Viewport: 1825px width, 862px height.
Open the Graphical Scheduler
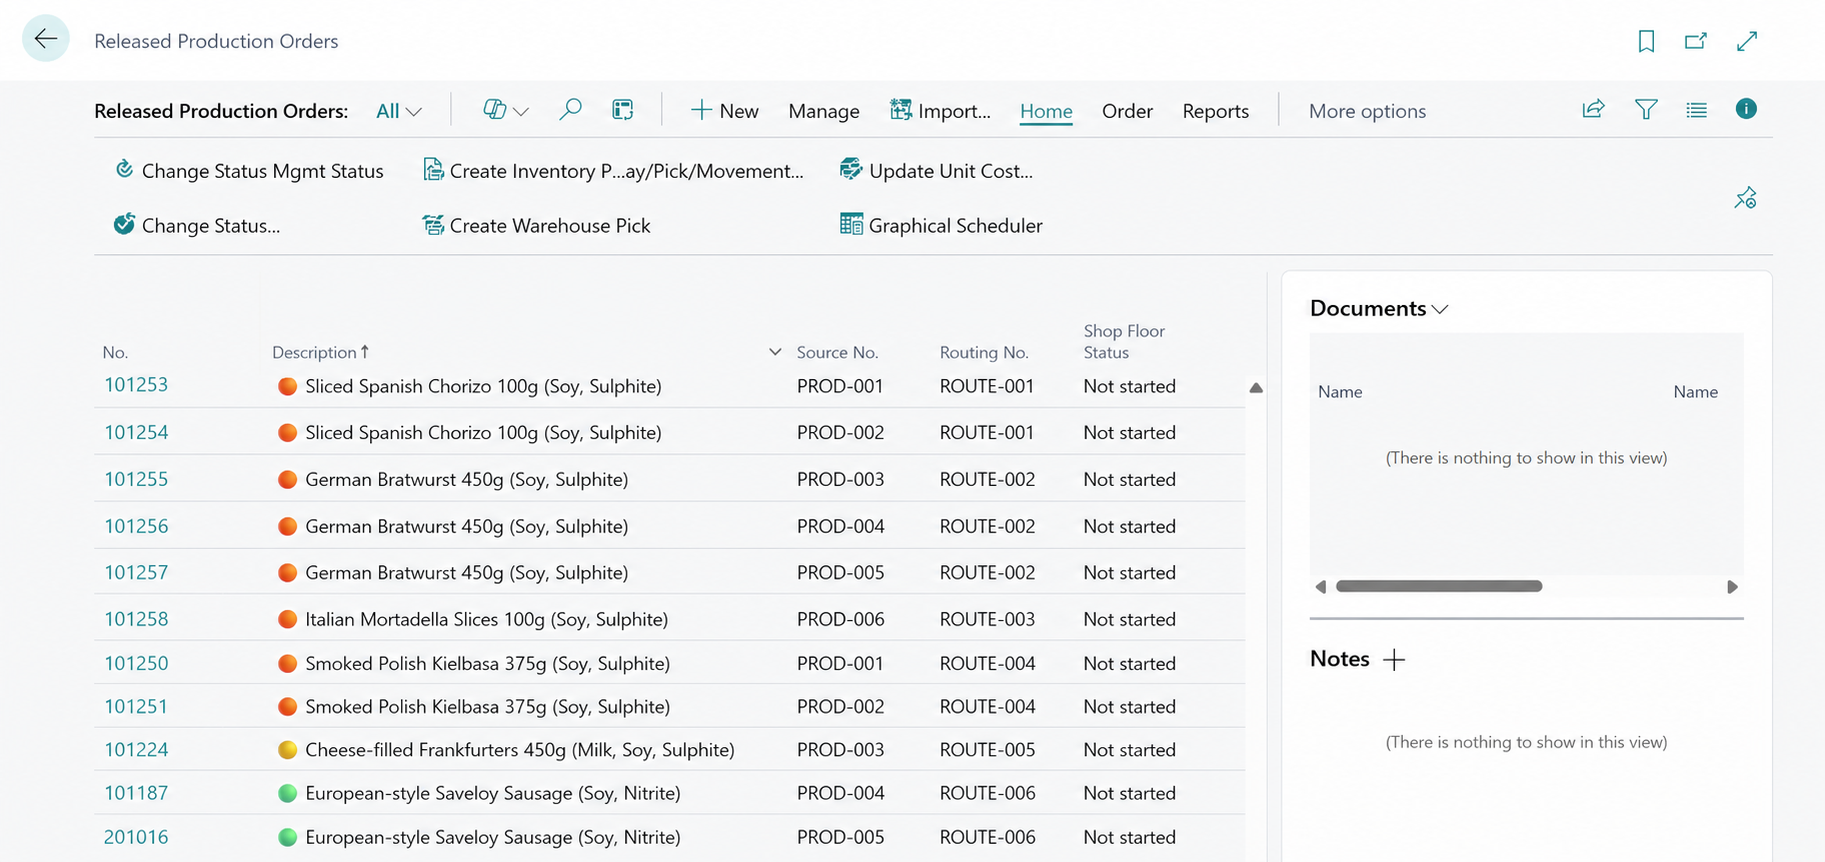[941, 225]
